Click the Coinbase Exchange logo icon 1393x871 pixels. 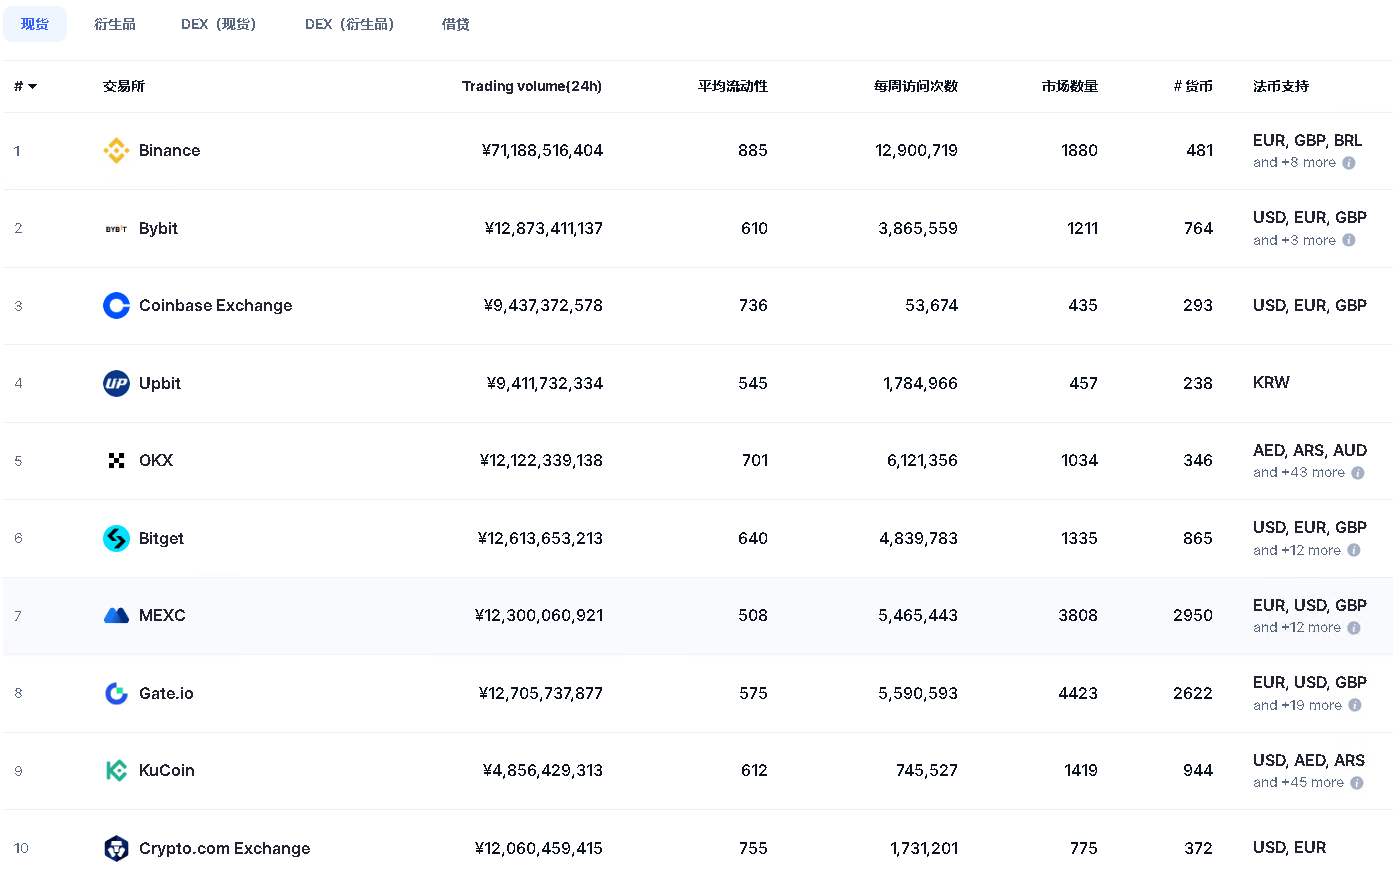pos(116,306)
